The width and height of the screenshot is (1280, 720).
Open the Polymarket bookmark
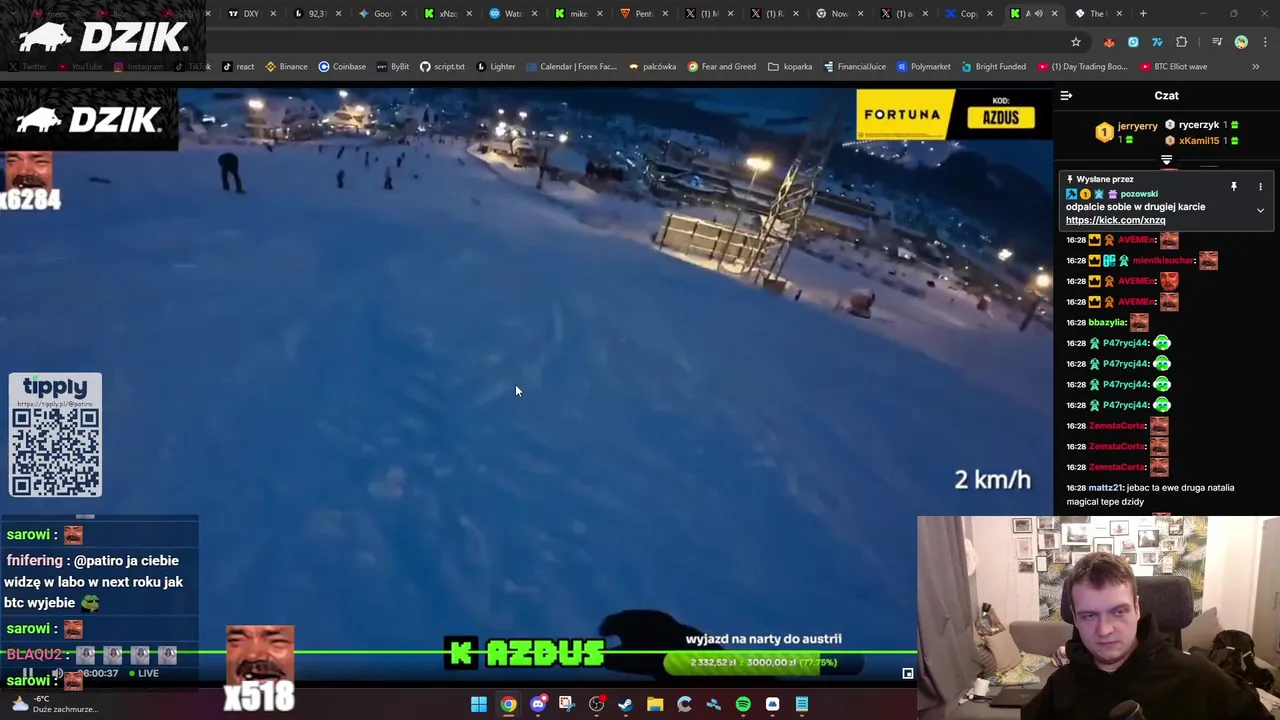click(x=924, y=67)
